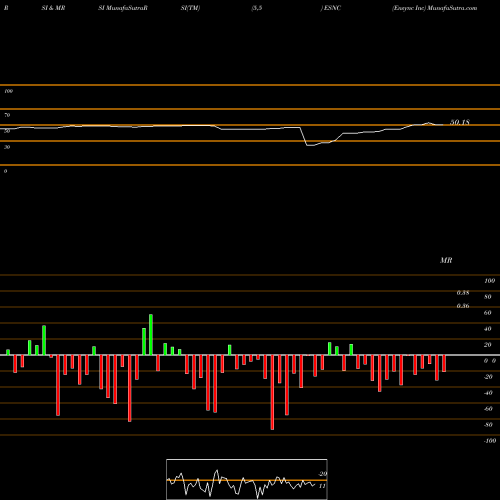Click the header text 'SI MunafaSutraR'
Screen dimensions: 500x500
coord(123,8)
